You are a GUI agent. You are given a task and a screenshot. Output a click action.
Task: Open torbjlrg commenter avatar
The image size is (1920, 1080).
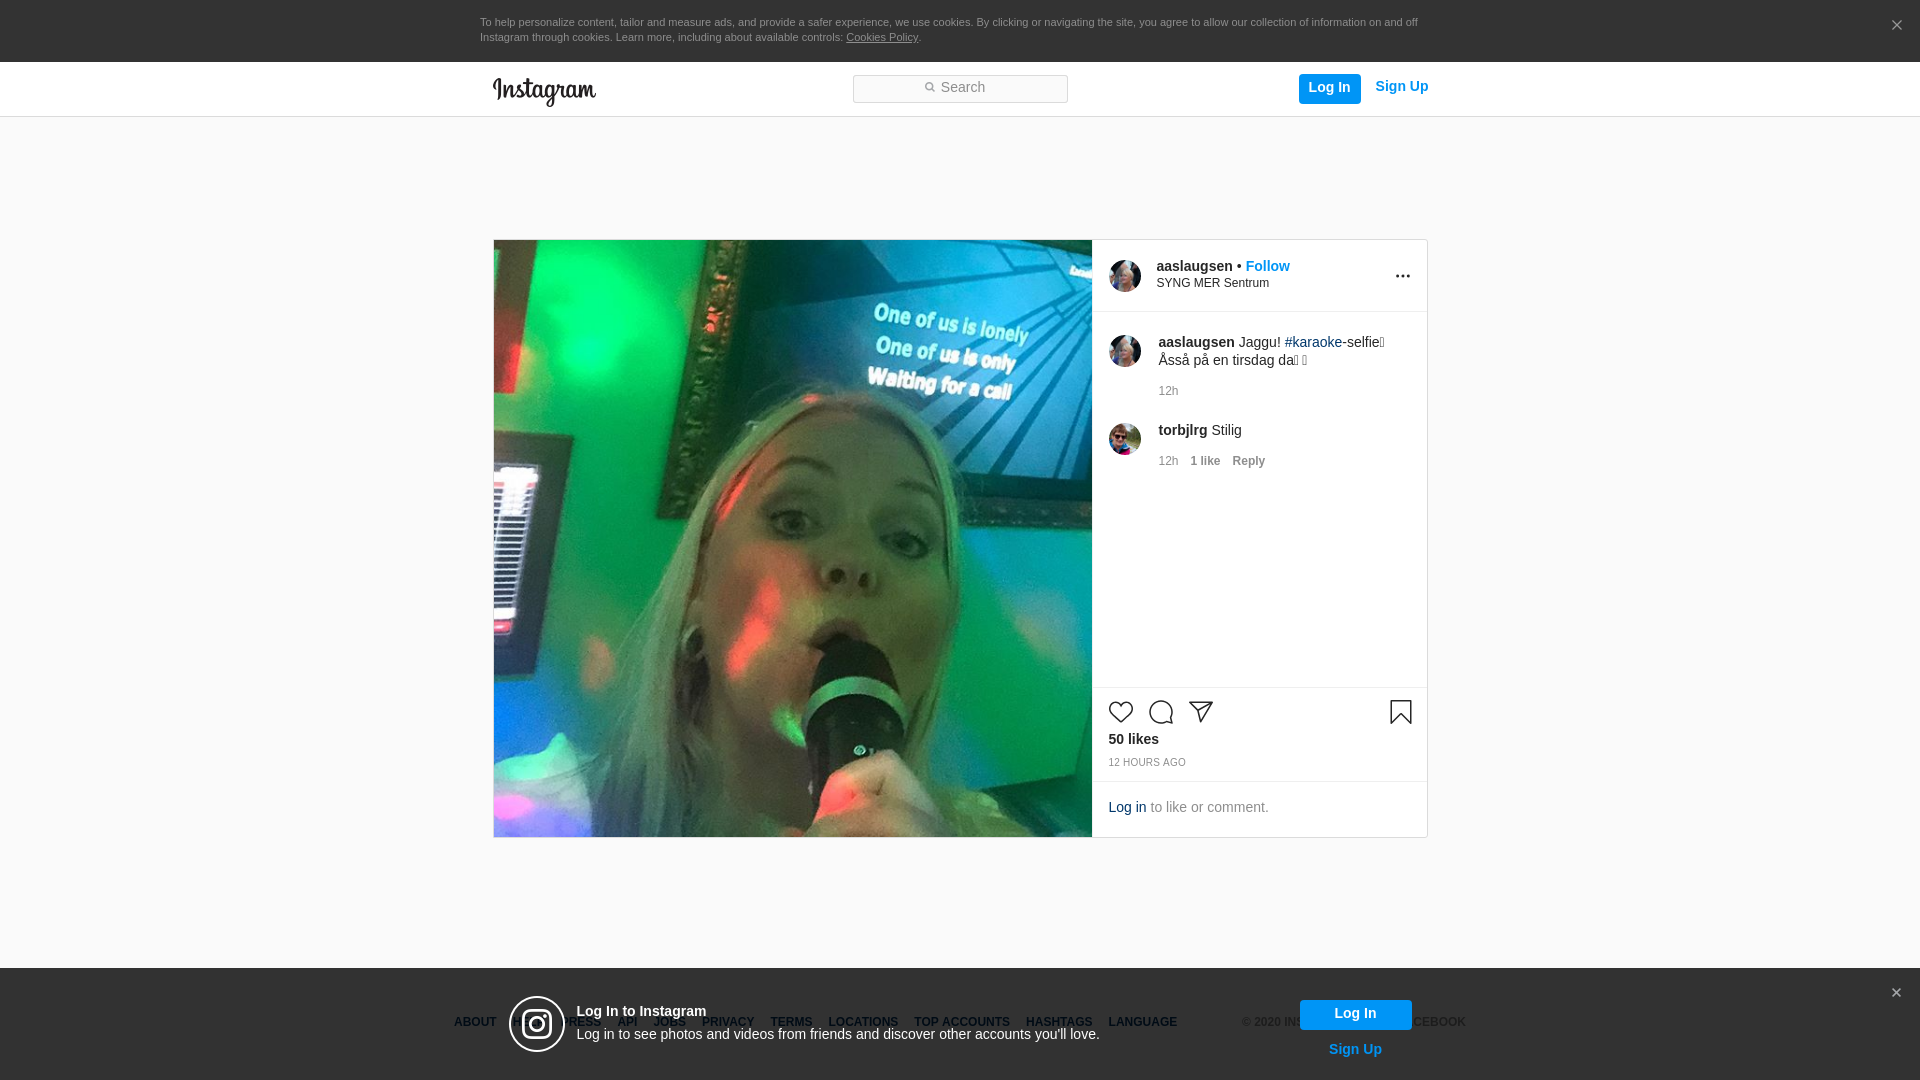coord(1125,439)
